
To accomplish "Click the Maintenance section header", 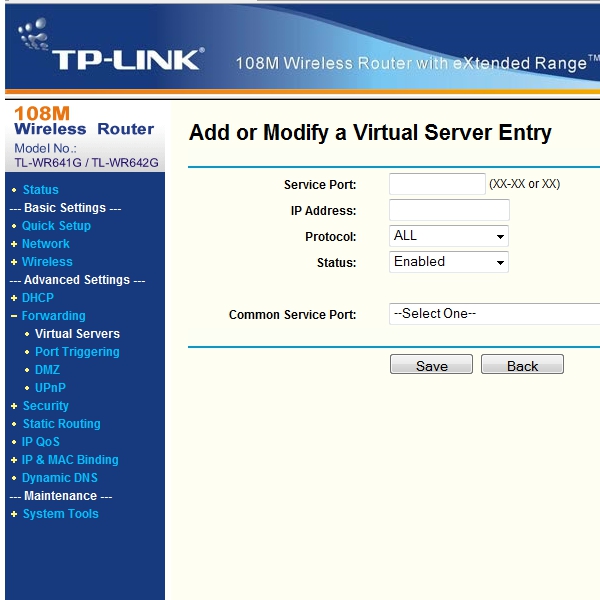I will (x=61, y=496).
